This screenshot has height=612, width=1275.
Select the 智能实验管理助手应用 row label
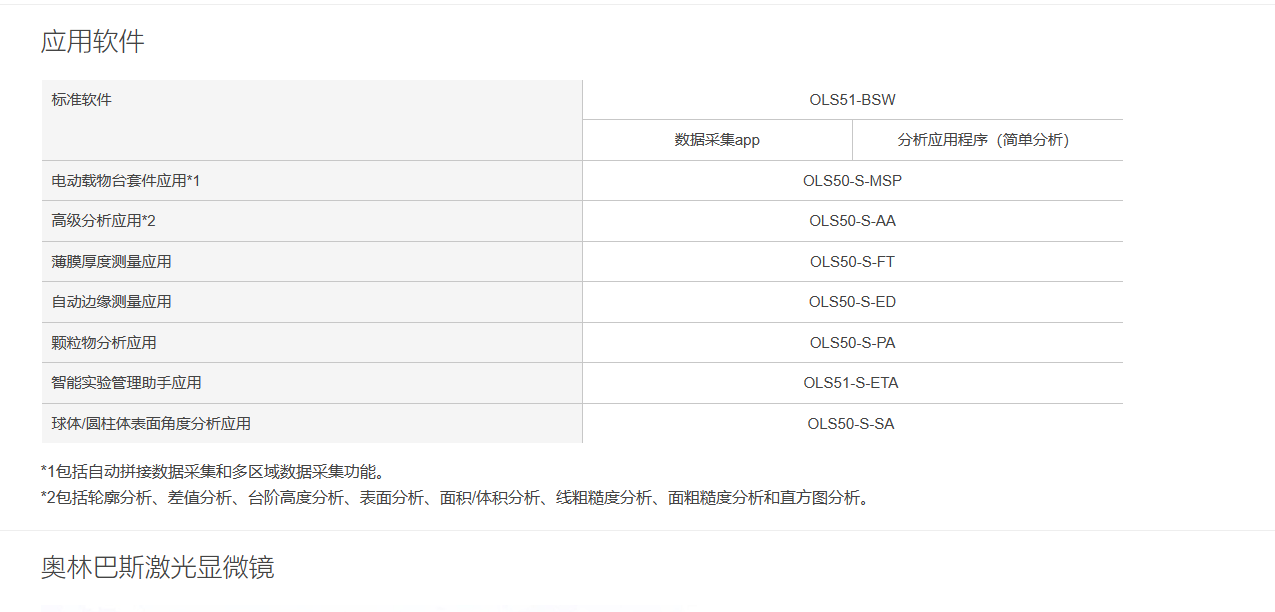pos(127,383)
